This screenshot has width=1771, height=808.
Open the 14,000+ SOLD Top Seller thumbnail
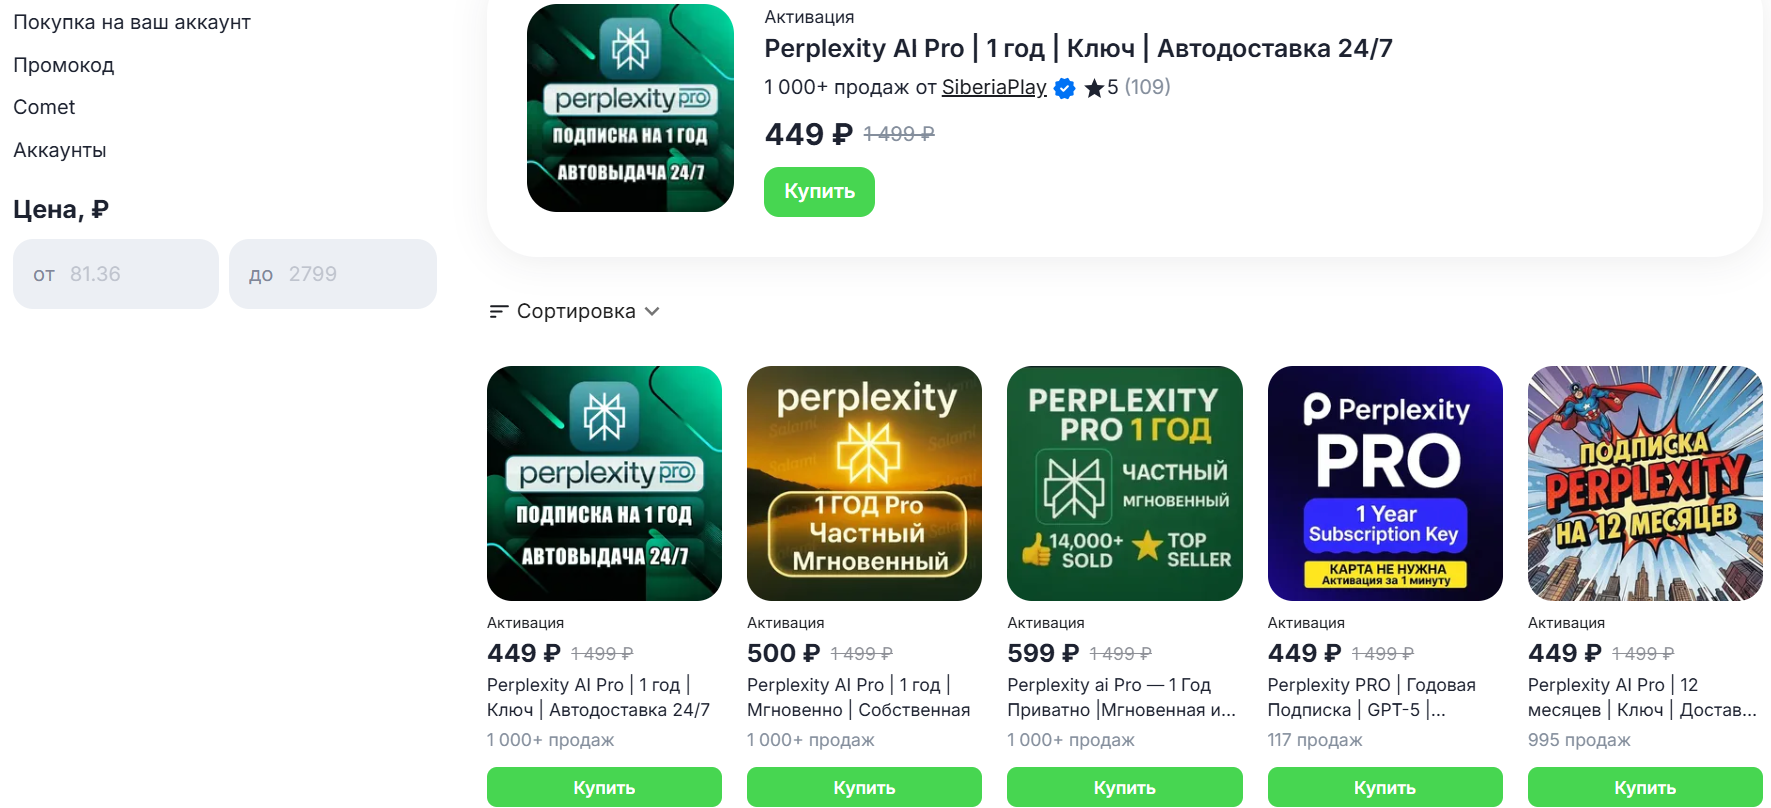[1124, 483]
